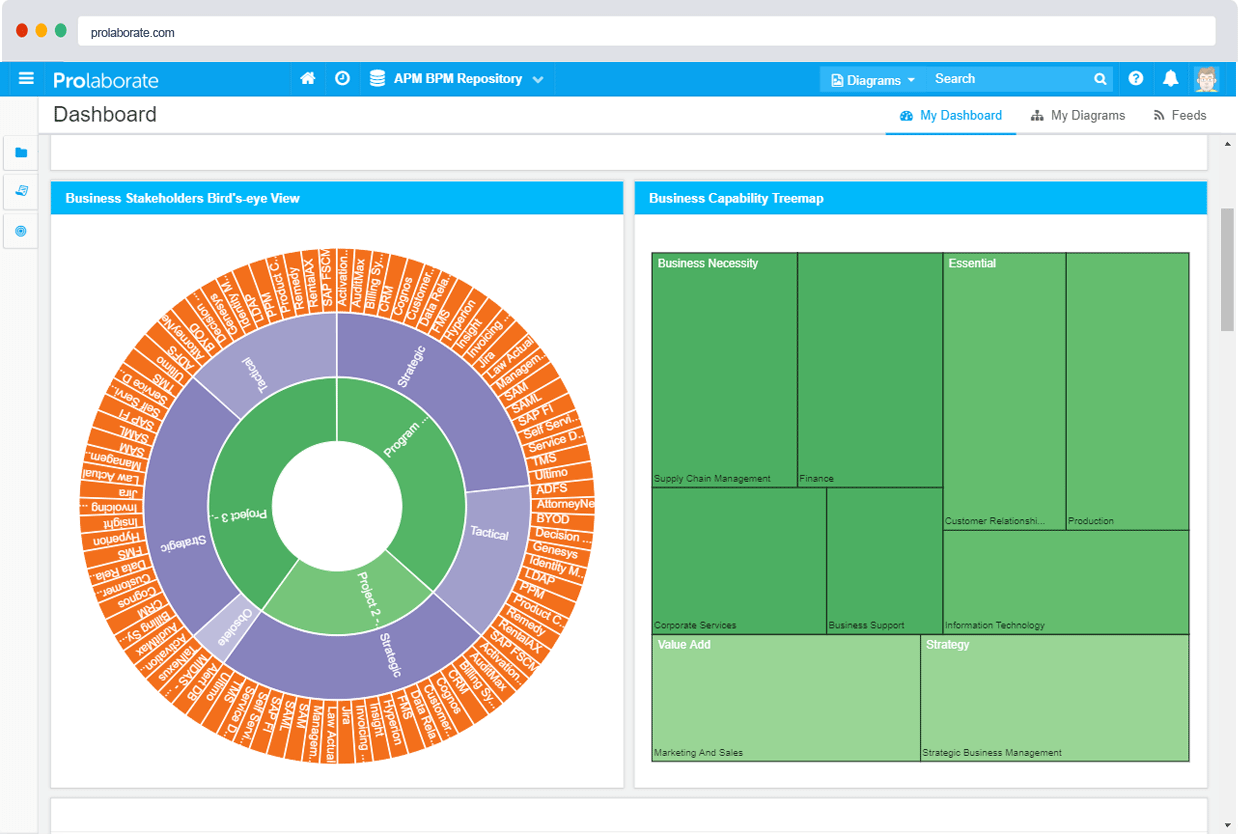Click the target circle sidebar icon
Image resolution: width=1238 pixels, height=834 pixels.
tap(21, 231)
